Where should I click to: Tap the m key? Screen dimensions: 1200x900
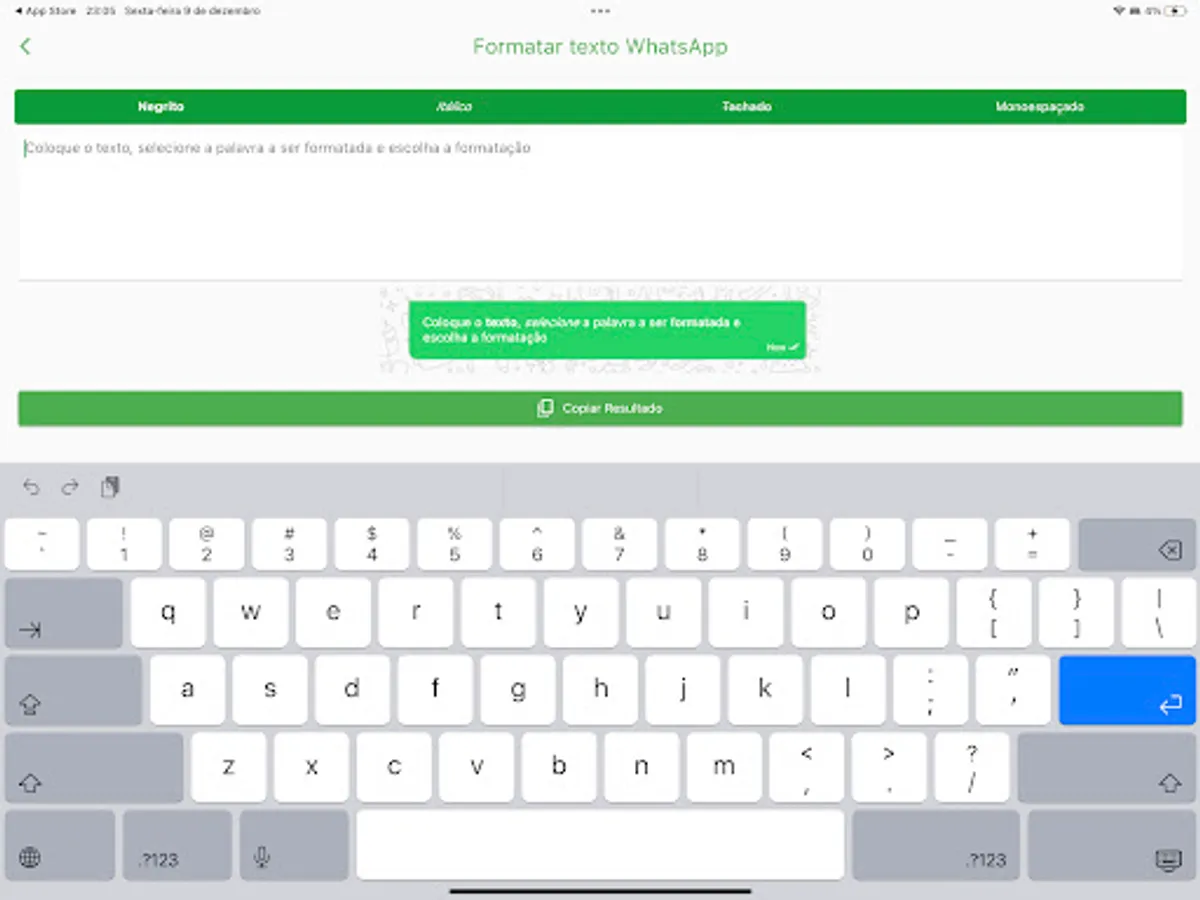coord(724,768)
